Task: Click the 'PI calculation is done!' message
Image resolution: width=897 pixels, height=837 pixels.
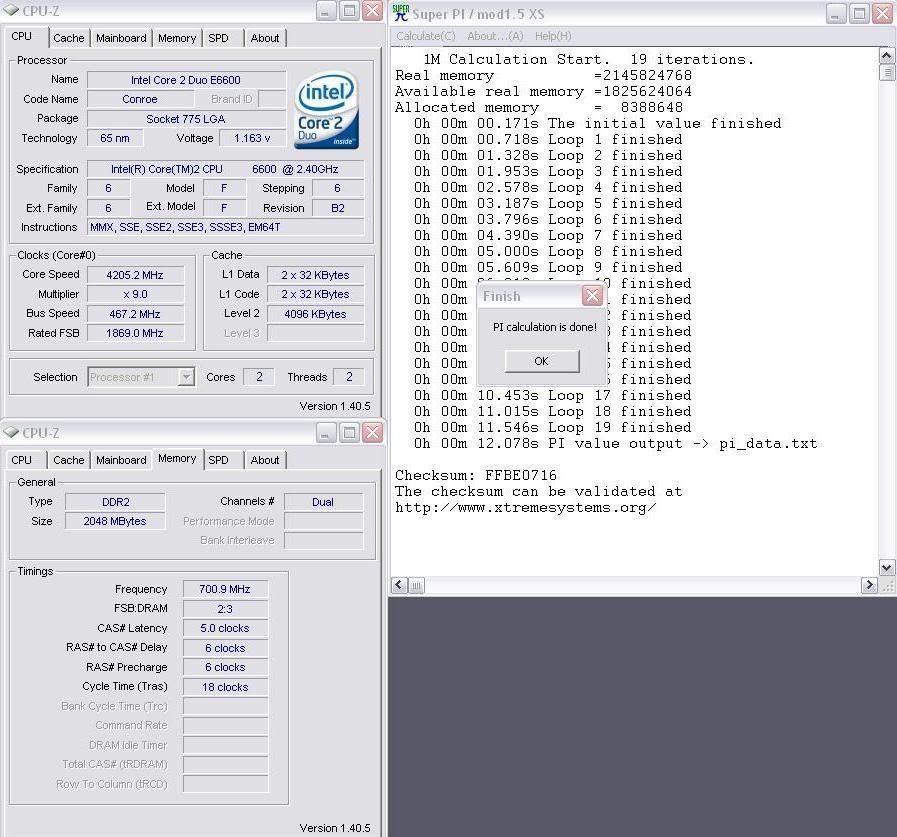Action: click(x=545, y=327)
